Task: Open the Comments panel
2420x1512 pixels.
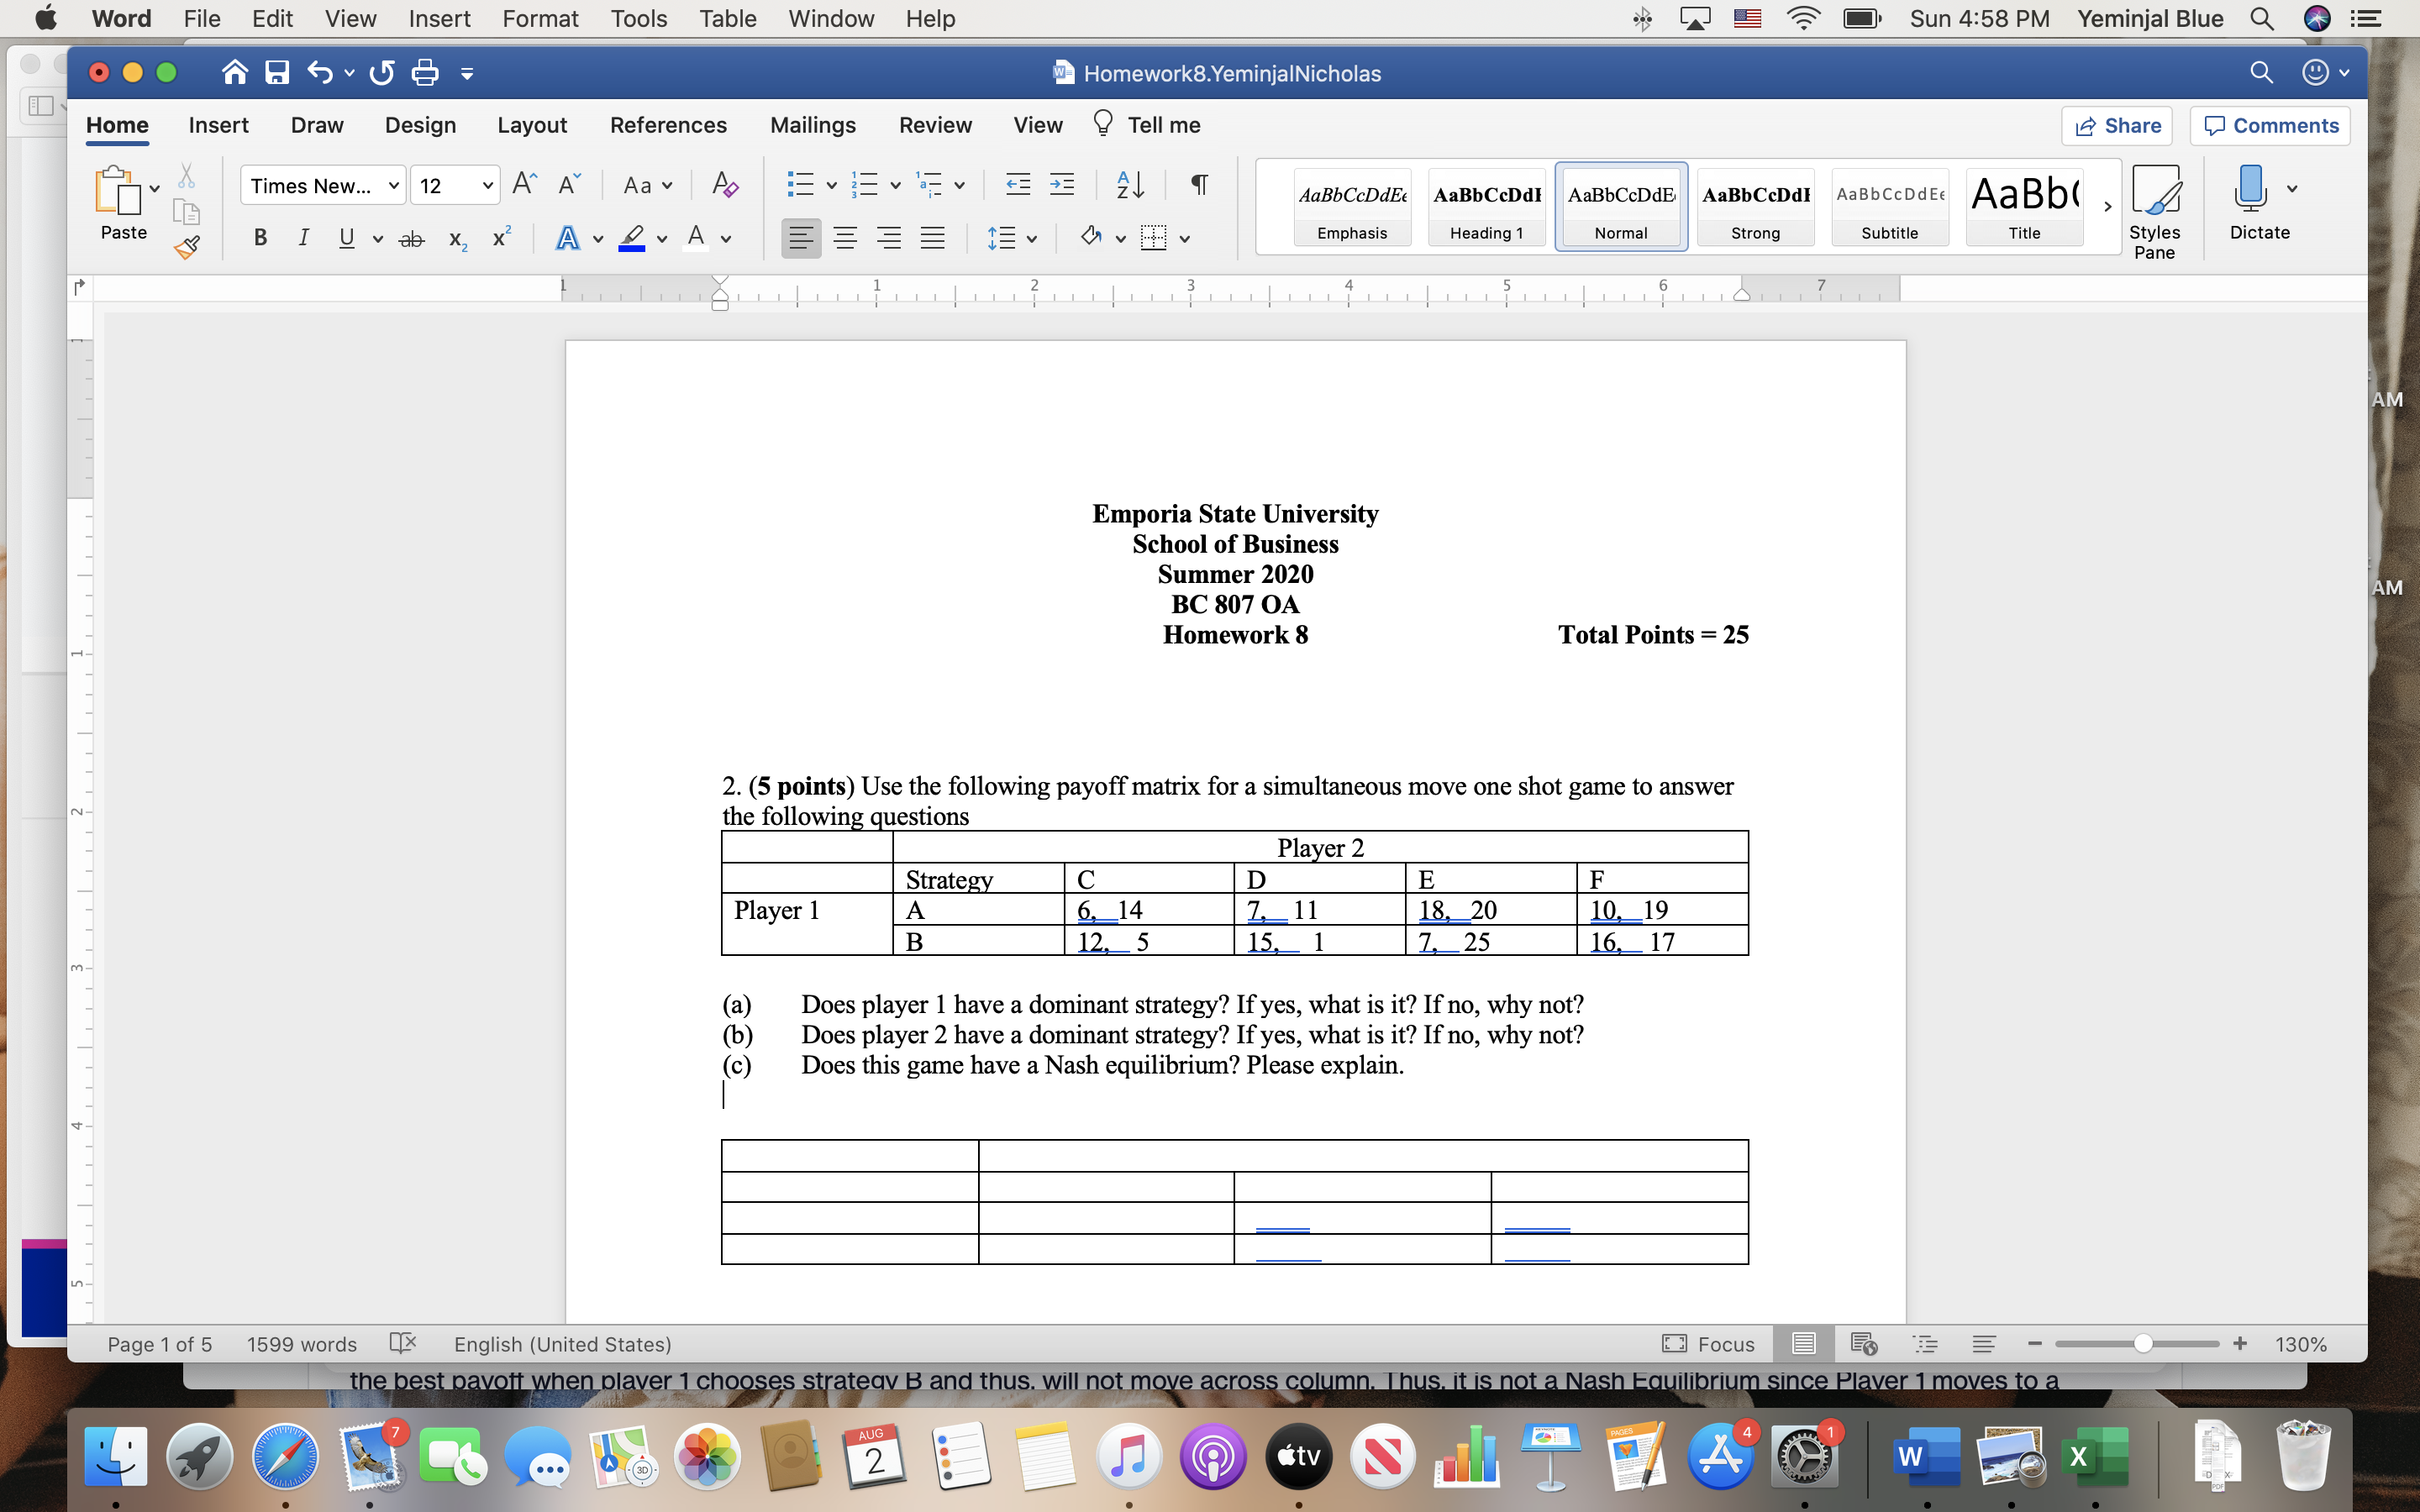Action: point(2269,125)
